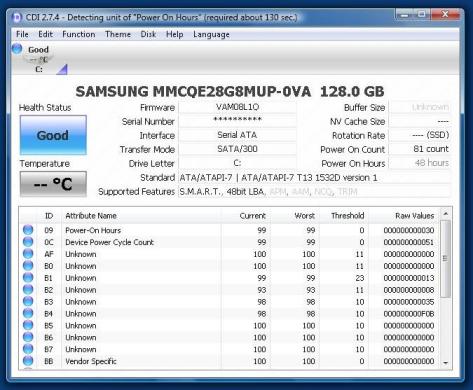
Task: Open the Theme menu
Action: [x=118, y=34]
